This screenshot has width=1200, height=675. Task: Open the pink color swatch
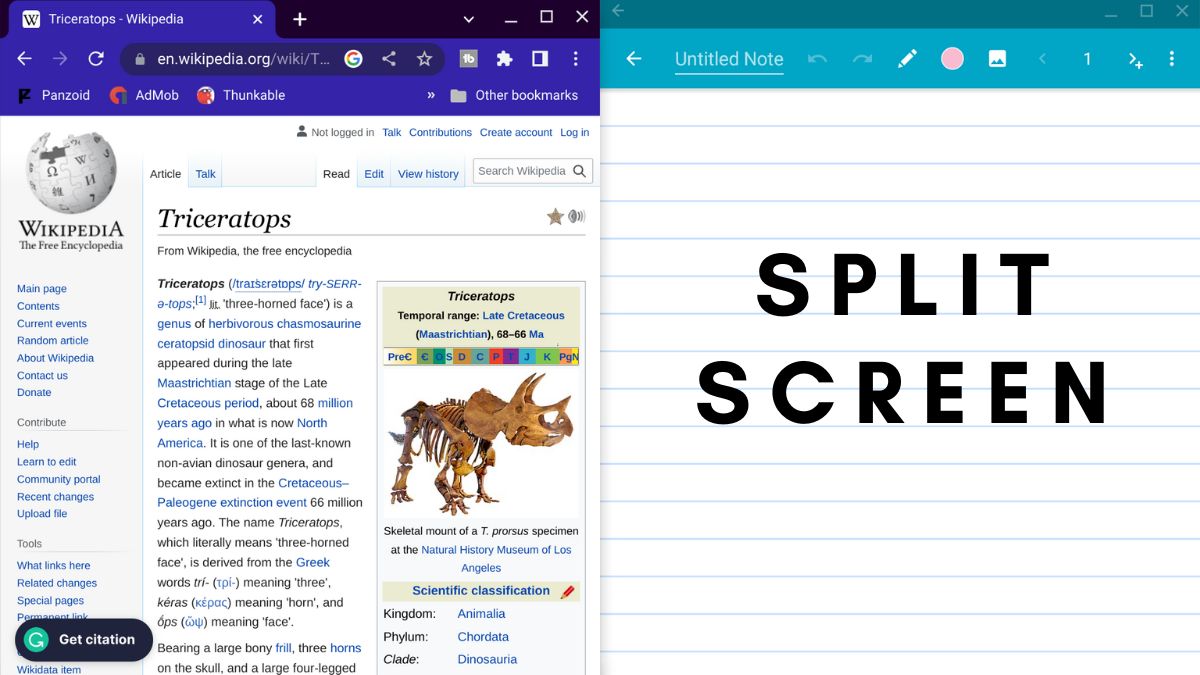952,59
